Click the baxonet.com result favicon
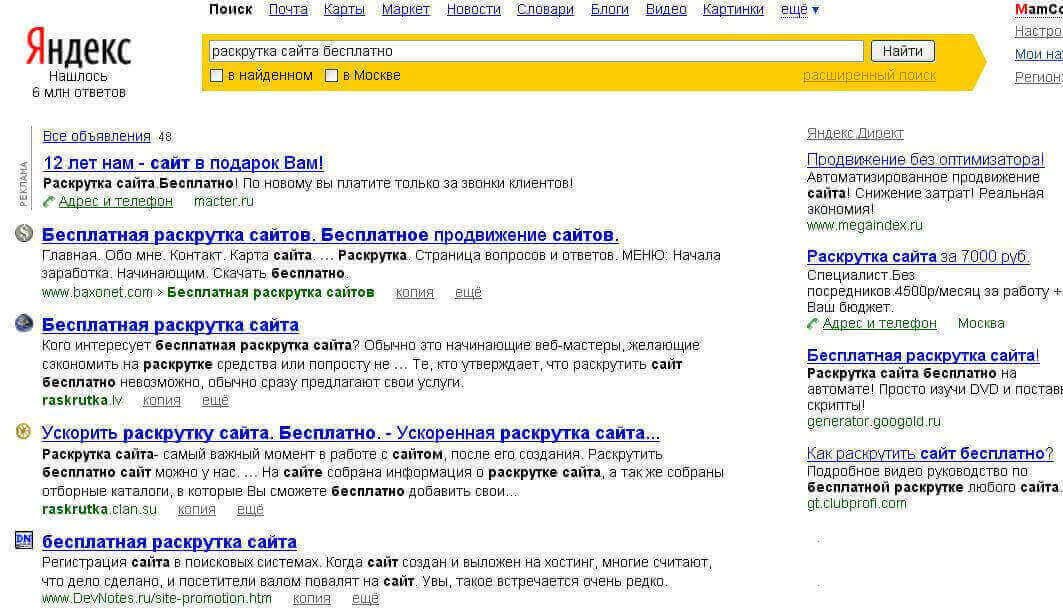The width and height of the screenshot is (1063, 615). 24,234
